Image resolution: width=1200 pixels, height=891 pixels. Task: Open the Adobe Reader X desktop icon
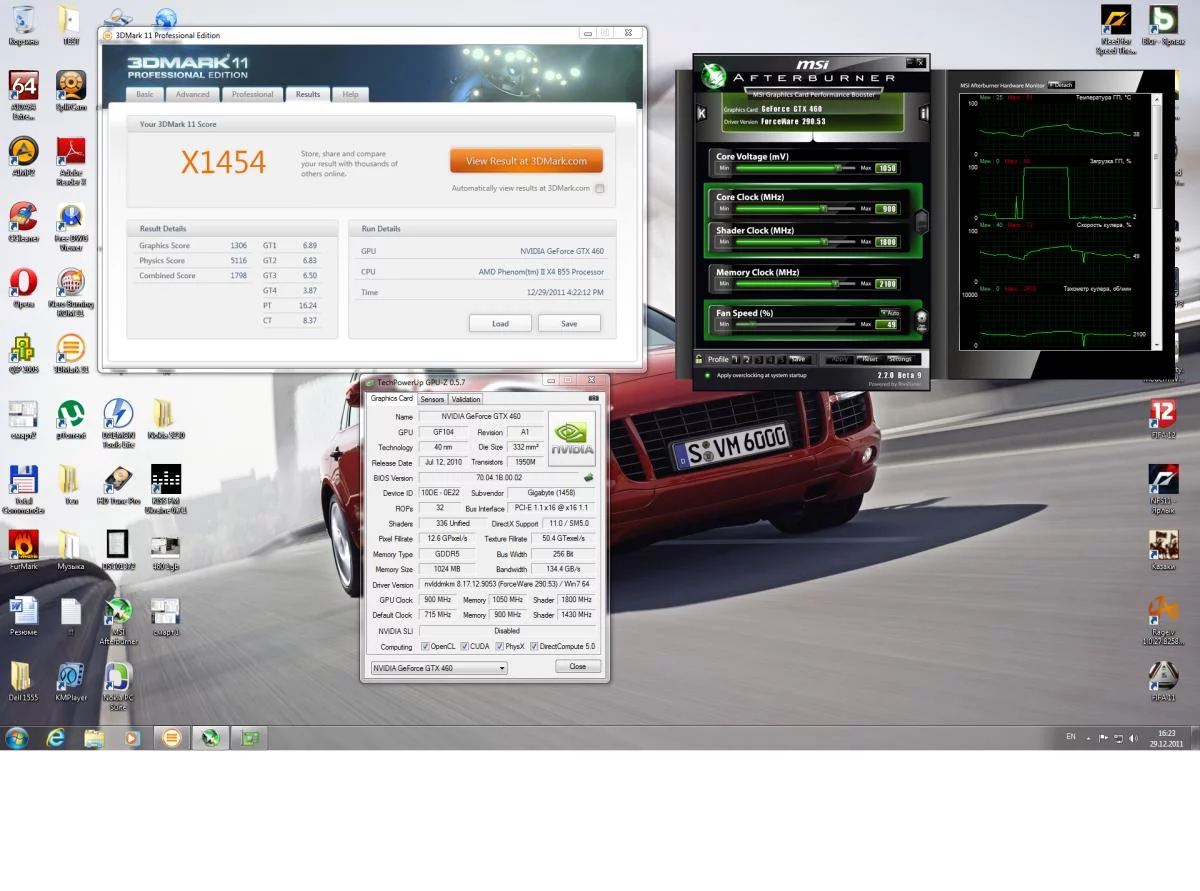click(x=70, y=161)
